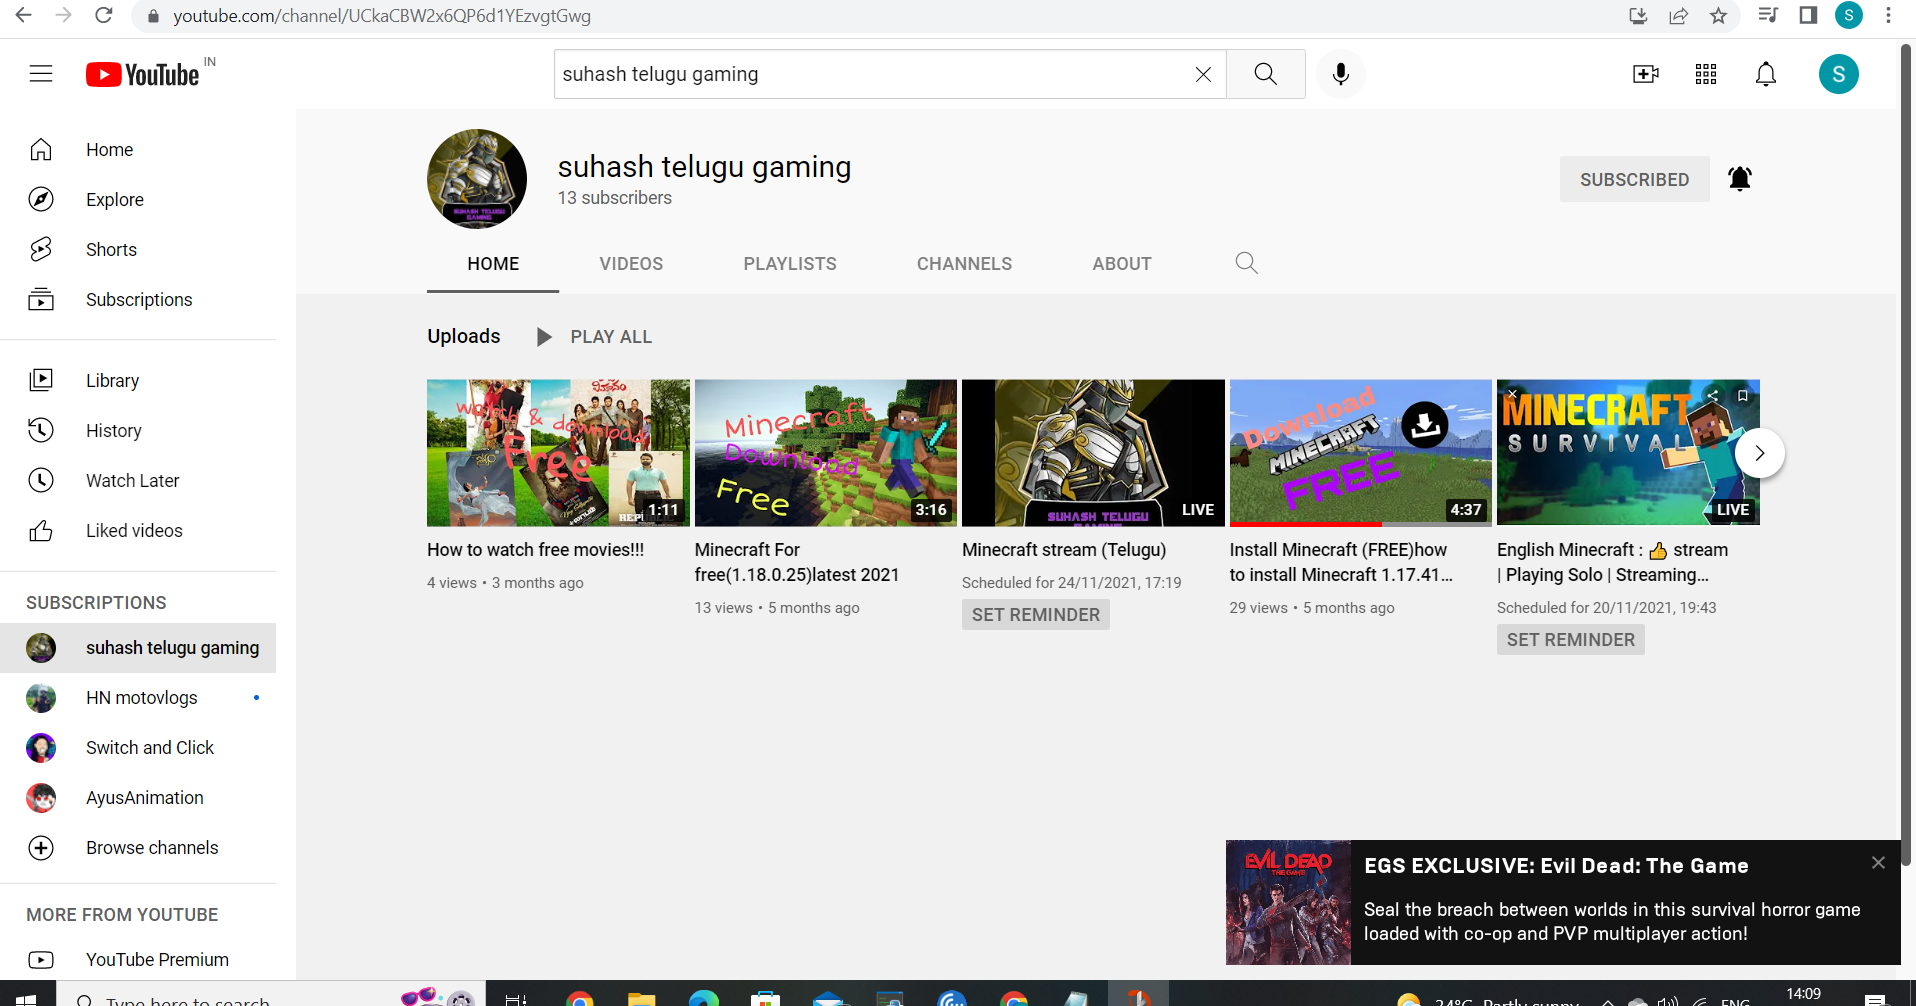The height and width of the screenshot is (1006, 1916).
Task: Open Shorts in sidebar
Action: pyautogui.click(x=138, y=250)
